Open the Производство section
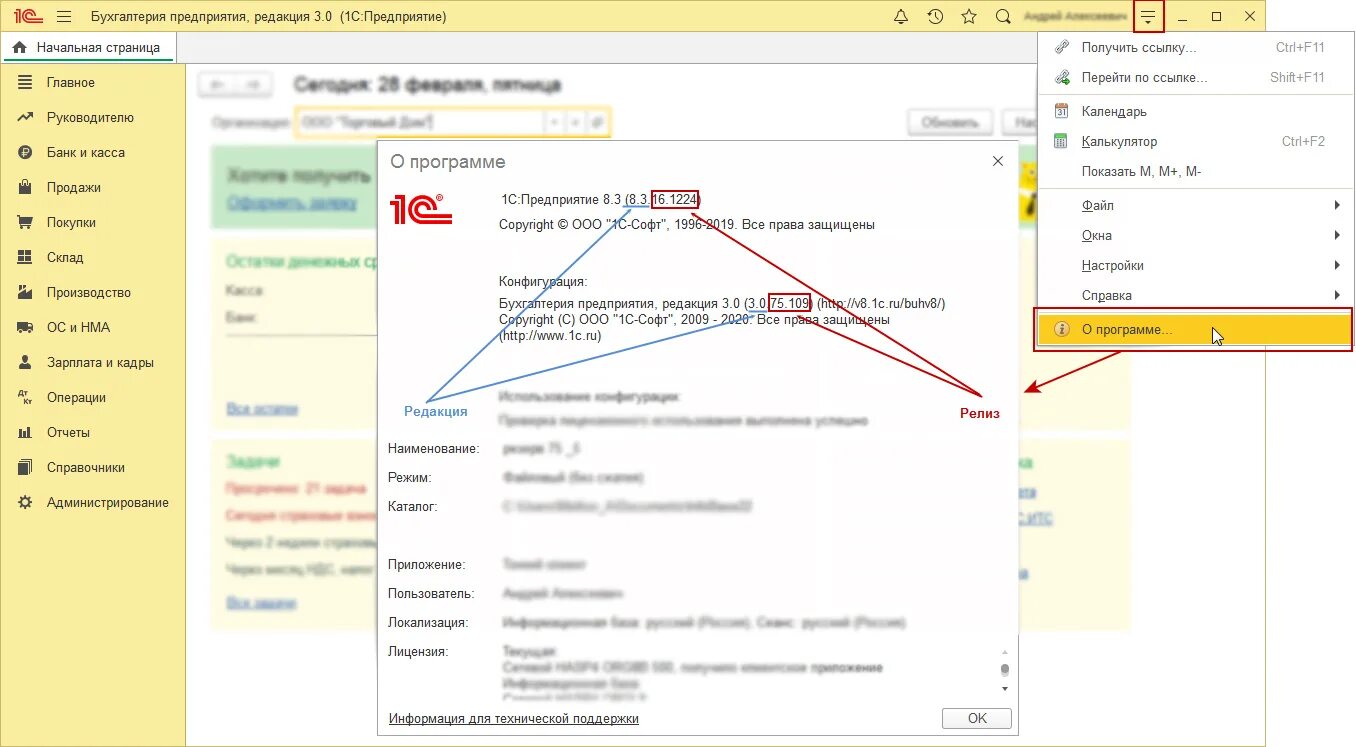 [x=89, y=293]
